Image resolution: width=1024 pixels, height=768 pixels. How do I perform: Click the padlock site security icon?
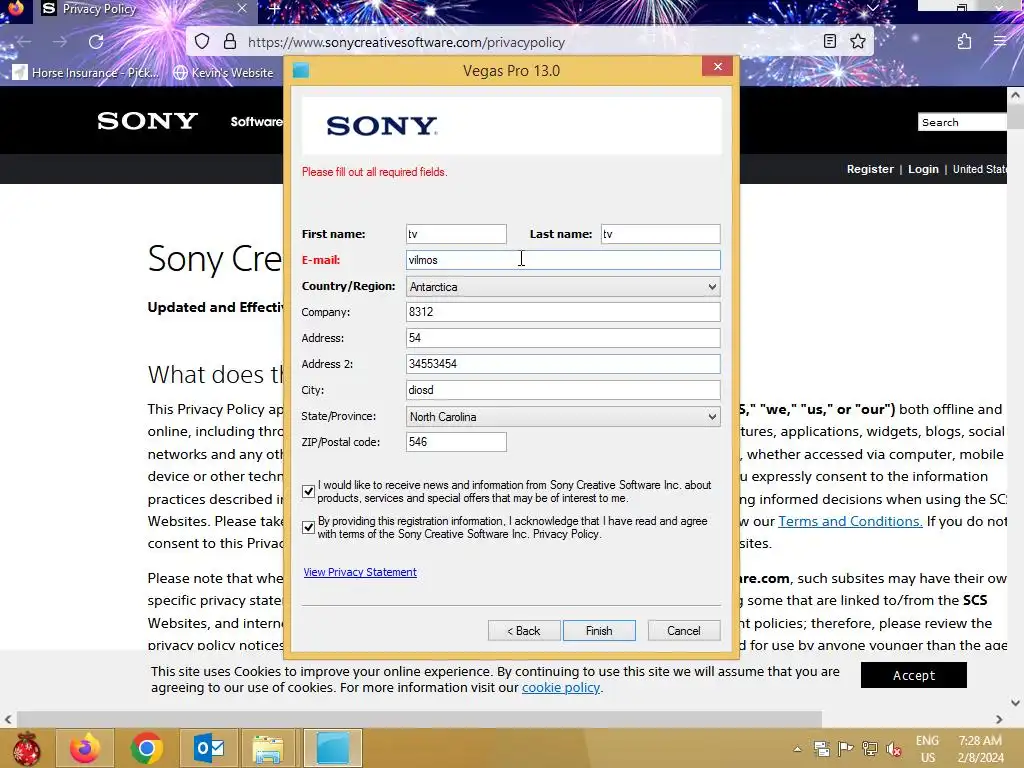click(x=230, y=42)
